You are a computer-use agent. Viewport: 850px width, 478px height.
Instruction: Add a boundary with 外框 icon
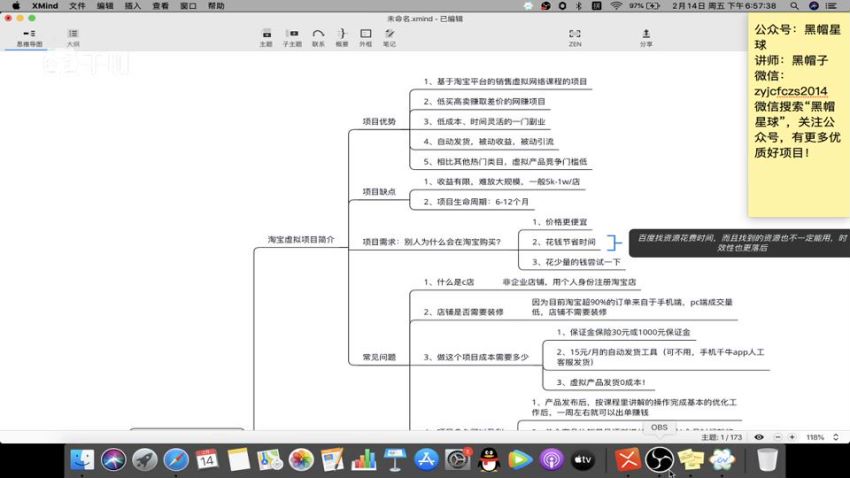click(366, 36)
